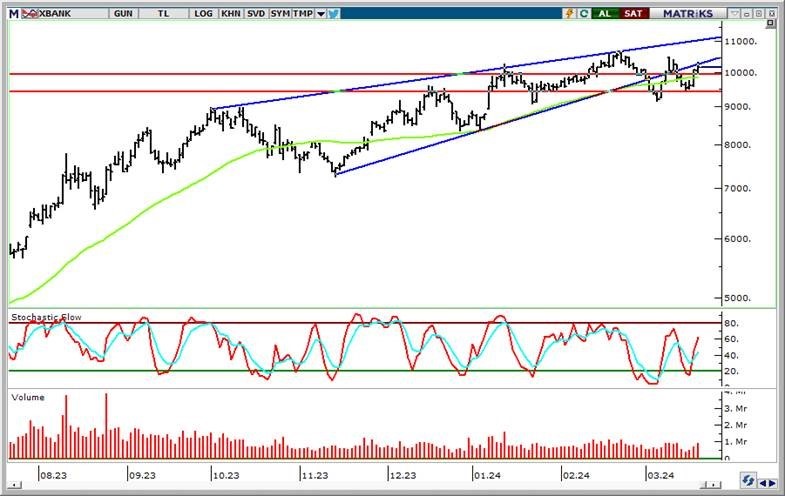Click the green C refresh icon

point(583,14)
